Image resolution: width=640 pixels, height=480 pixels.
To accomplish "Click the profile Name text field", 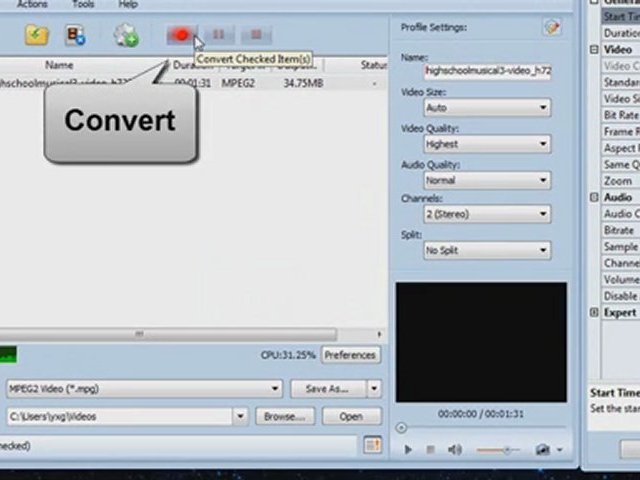I will [x=486, y=72].
